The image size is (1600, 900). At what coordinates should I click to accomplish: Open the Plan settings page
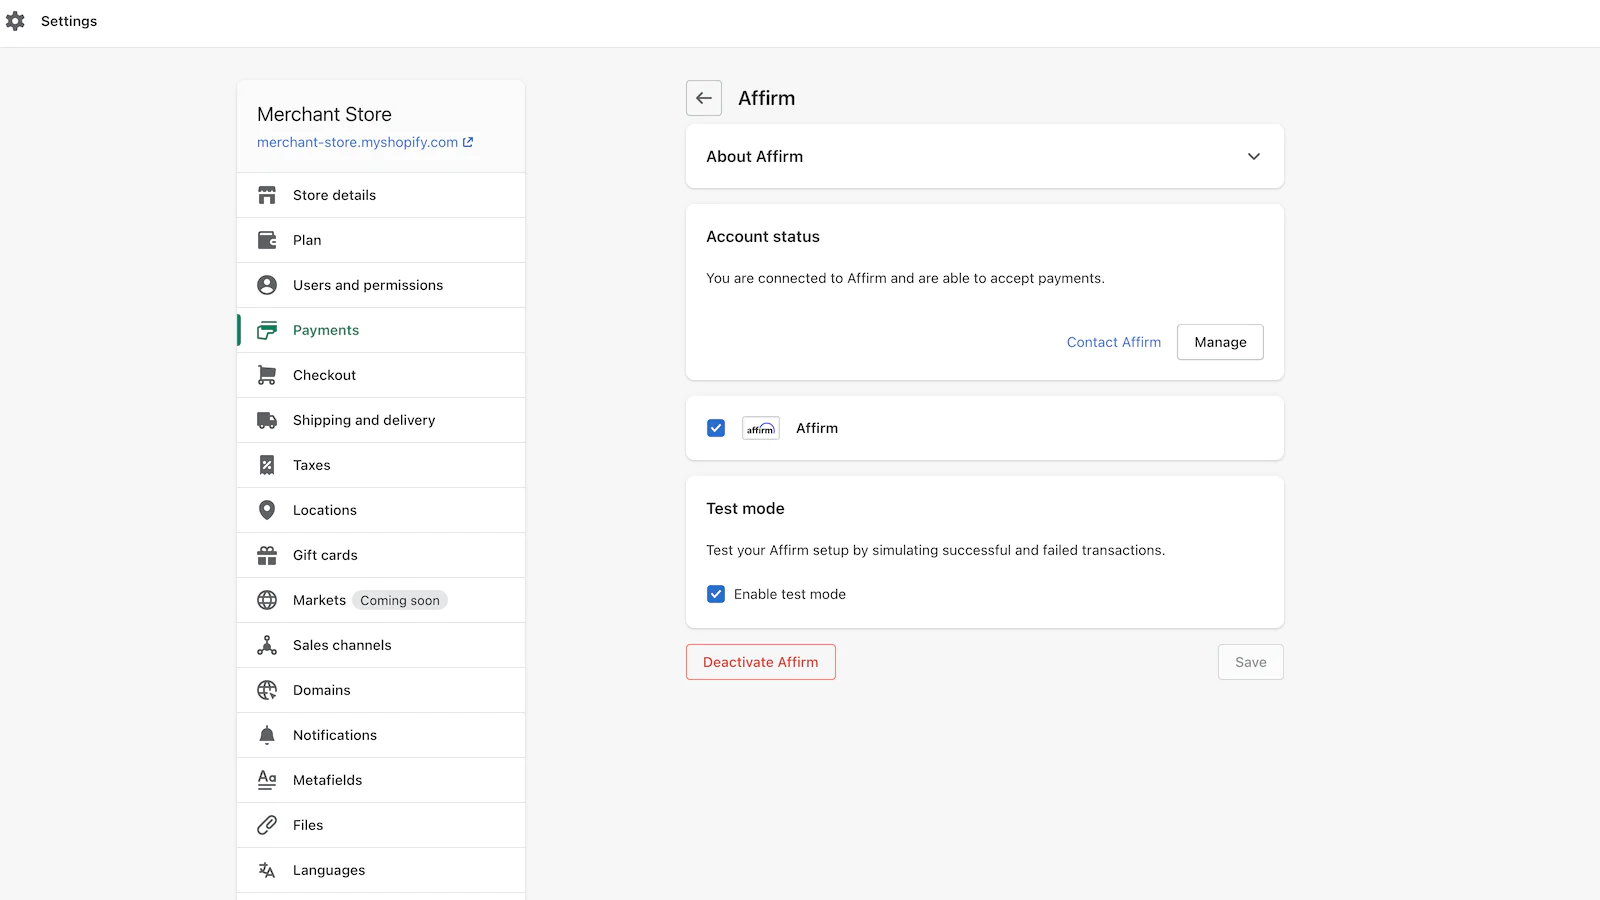click(x=381, y=240)
